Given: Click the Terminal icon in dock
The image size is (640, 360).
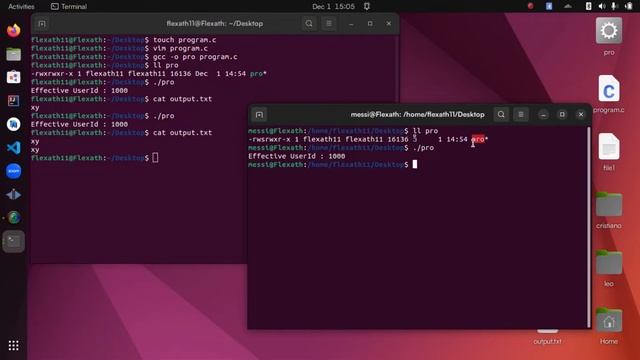Looking at the screenshot, I should pyautogui.click(x=13, y=241).
